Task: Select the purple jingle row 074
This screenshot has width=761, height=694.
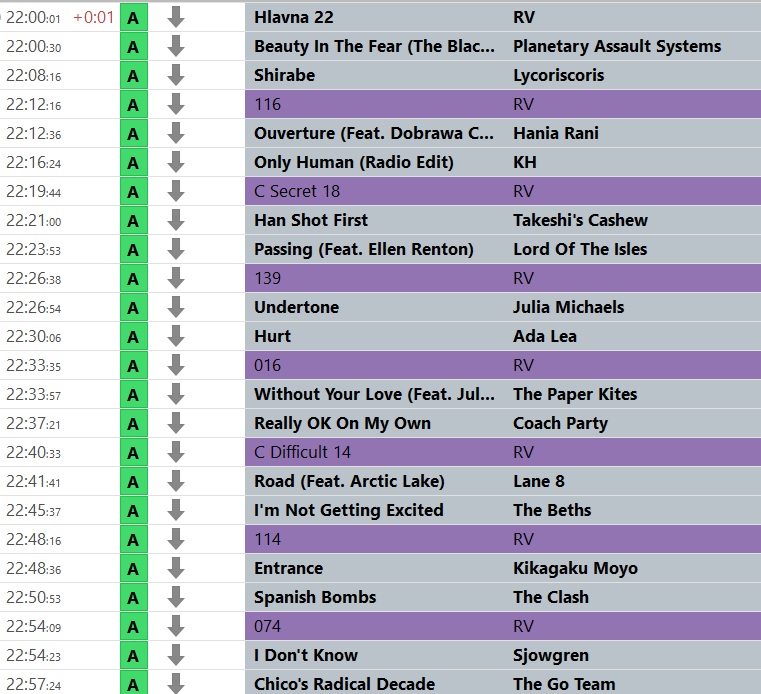Action: tap(503, 626)
